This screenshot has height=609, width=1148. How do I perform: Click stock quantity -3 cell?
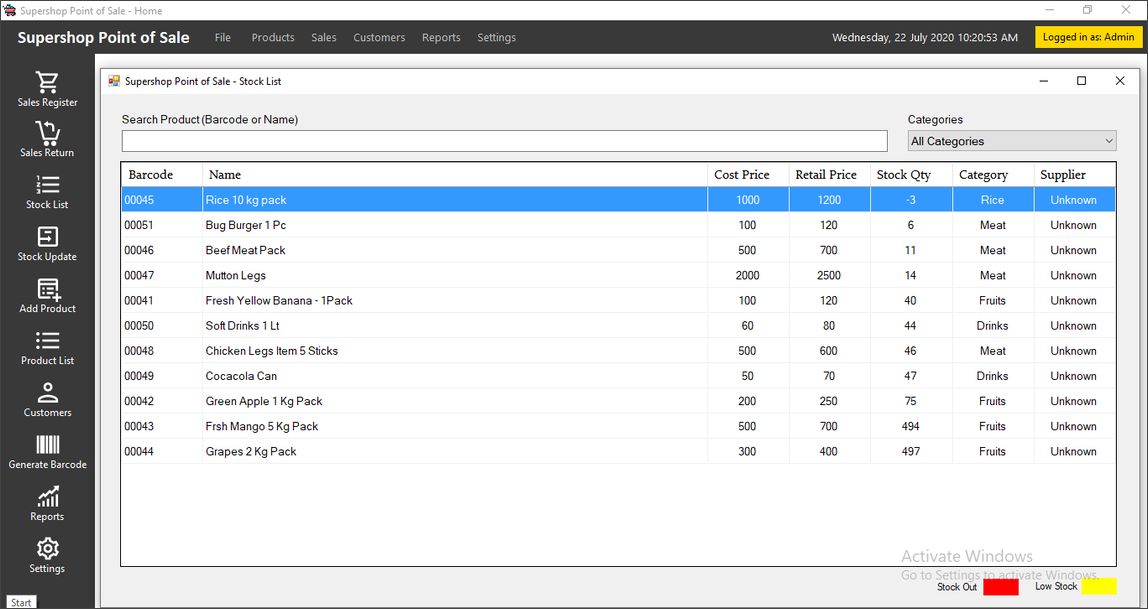[912, 200]
